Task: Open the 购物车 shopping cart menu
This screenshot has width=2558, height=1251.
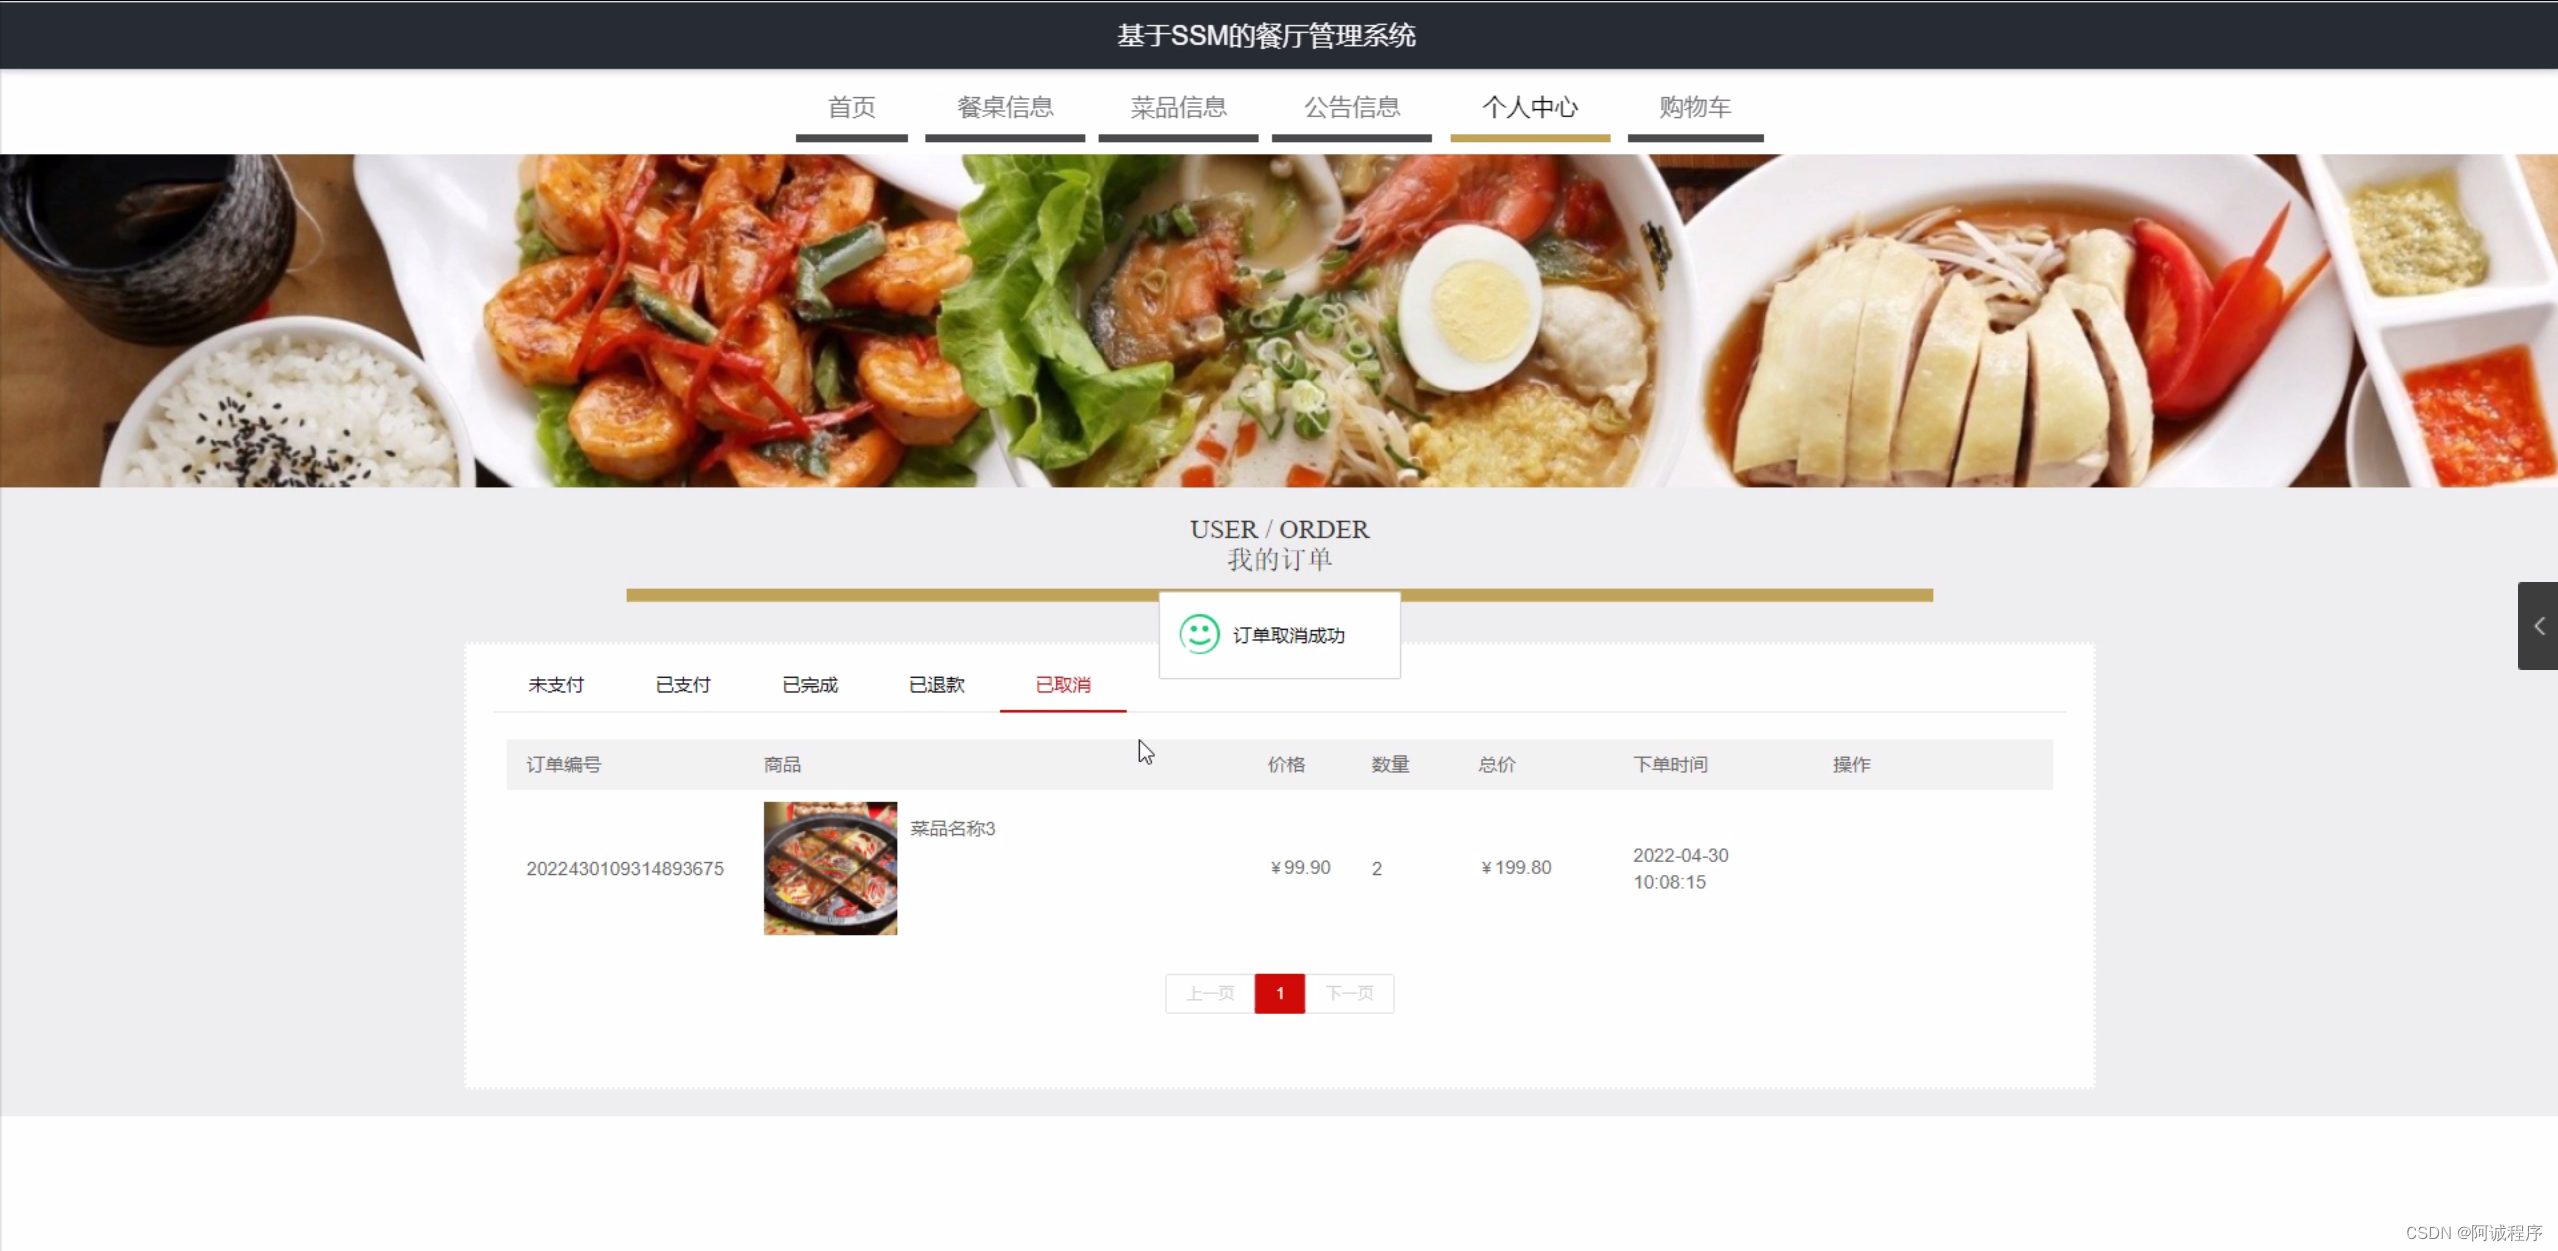Action: coord(1695,107)
